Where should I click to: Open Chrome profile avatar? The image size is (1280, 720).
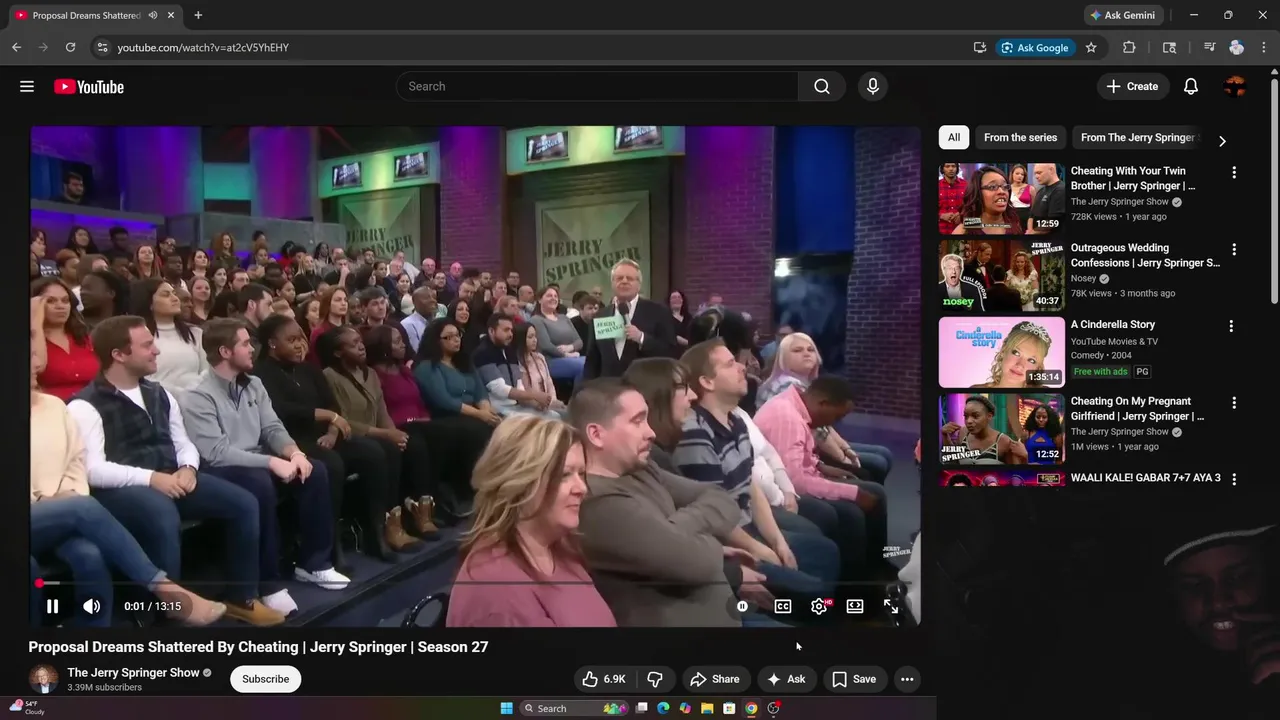[1237, 47]
